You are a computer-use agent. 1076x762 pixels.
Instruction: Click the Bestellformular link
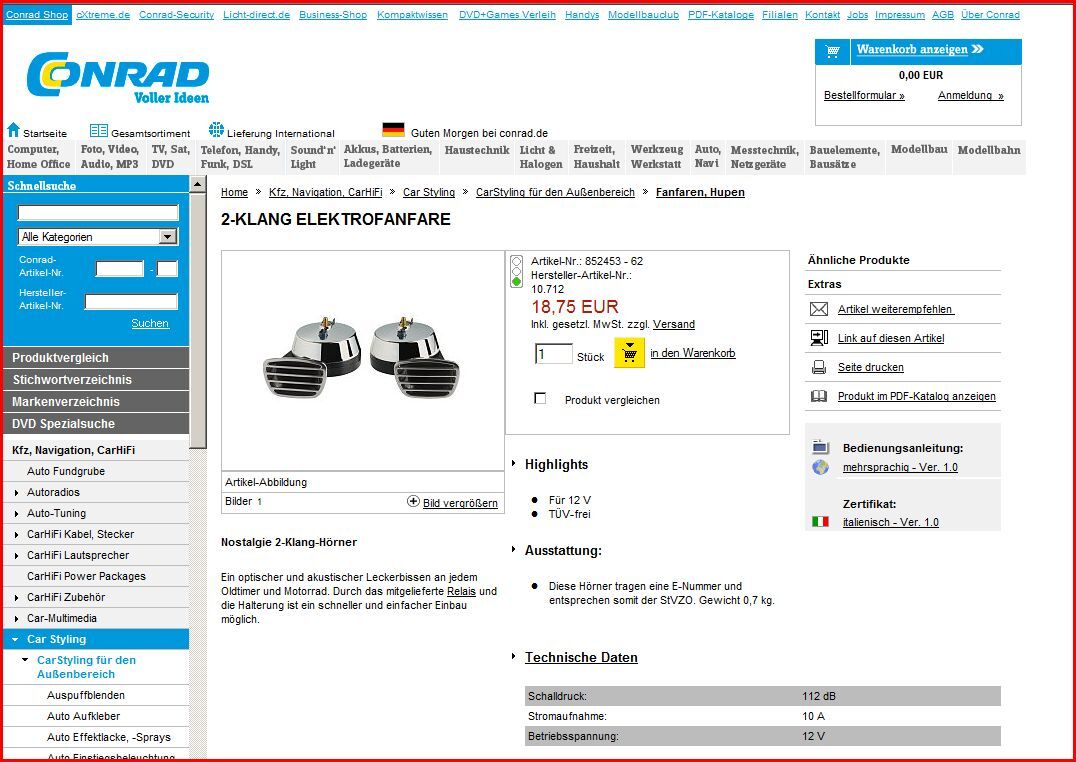864,96
